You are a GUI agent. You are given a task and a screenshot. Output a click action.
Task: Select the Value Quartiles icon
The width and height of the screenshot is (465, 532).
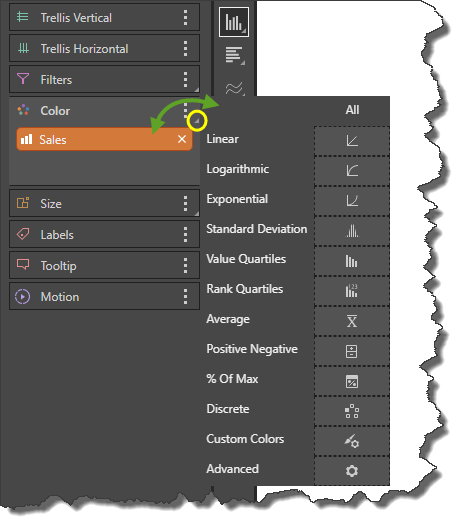tap(352, 261)
